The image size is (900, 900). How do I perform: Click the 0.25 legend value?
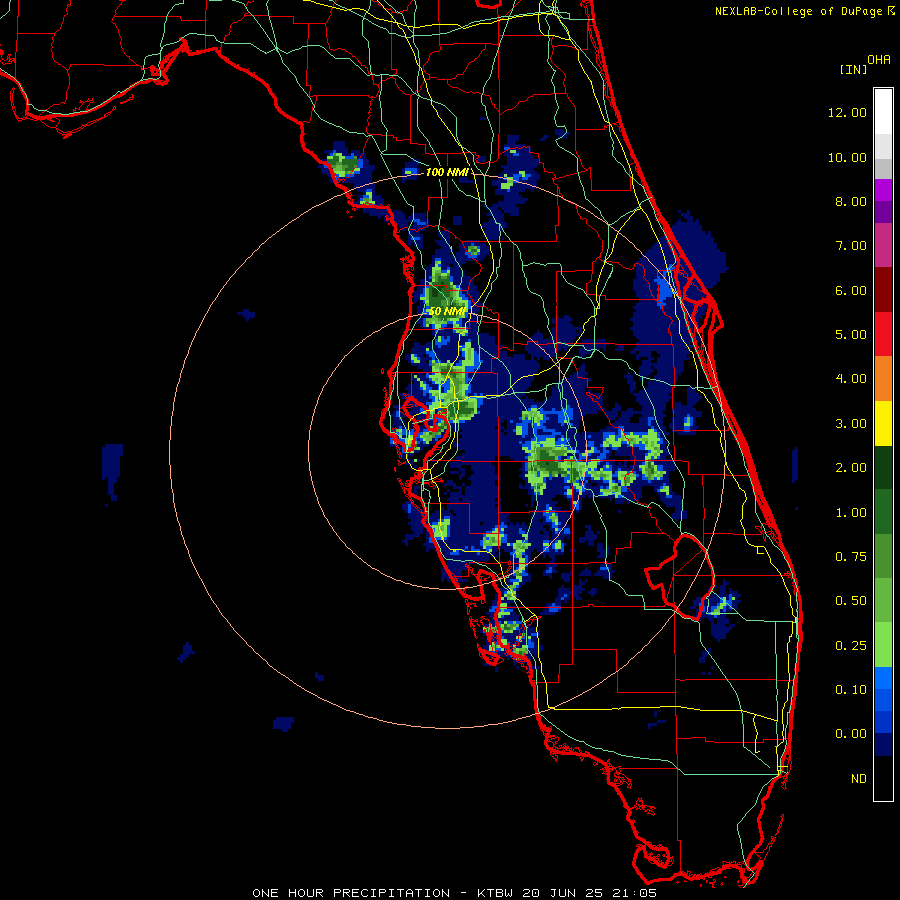pos(850,646)
